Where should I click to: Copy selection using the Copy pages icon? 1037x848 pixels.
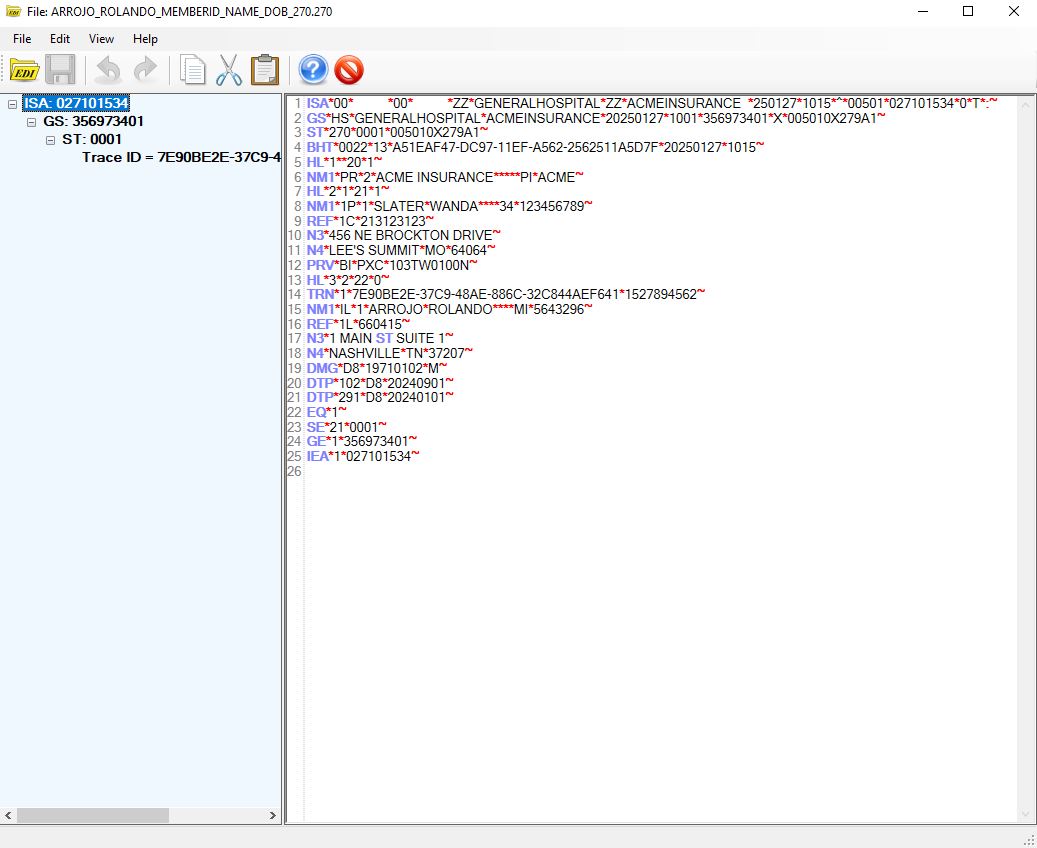[x=192, y=69]
